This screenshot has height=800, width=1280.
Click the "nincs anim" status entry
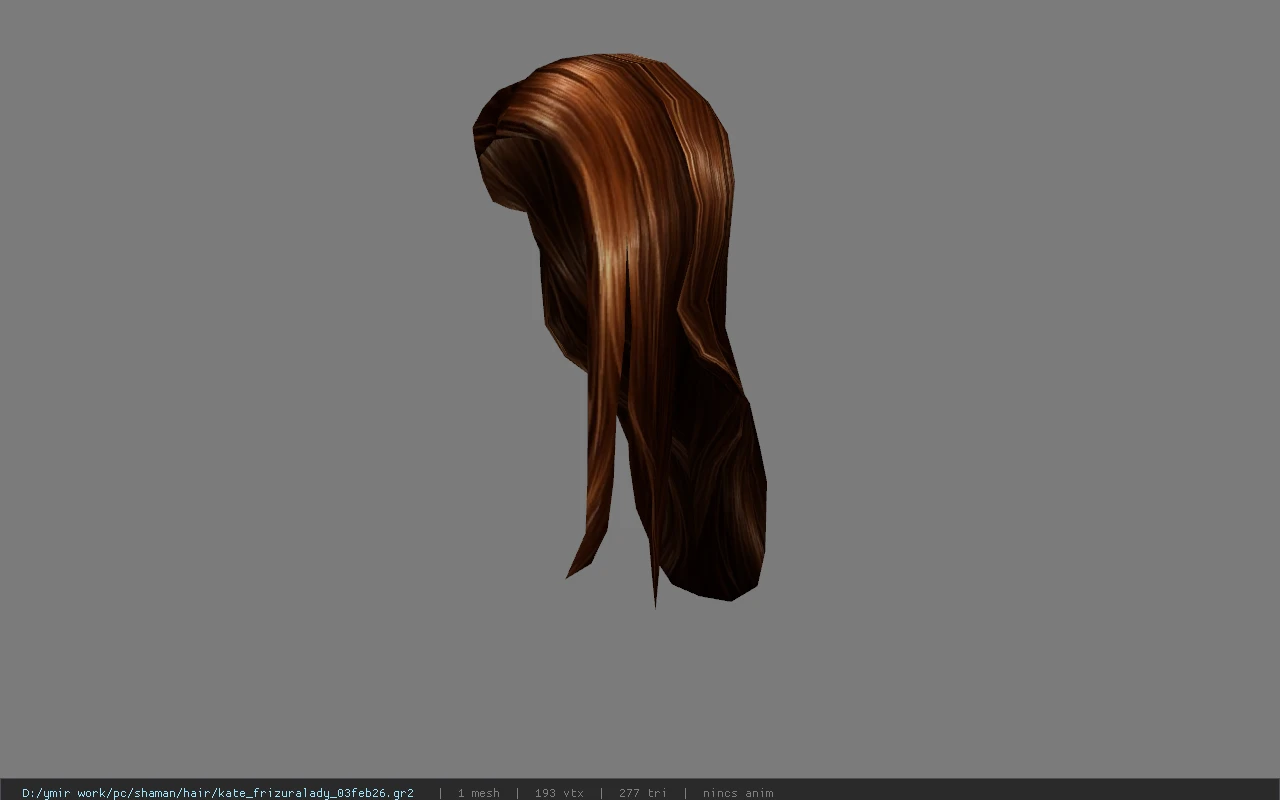click(x=738, y=793)
